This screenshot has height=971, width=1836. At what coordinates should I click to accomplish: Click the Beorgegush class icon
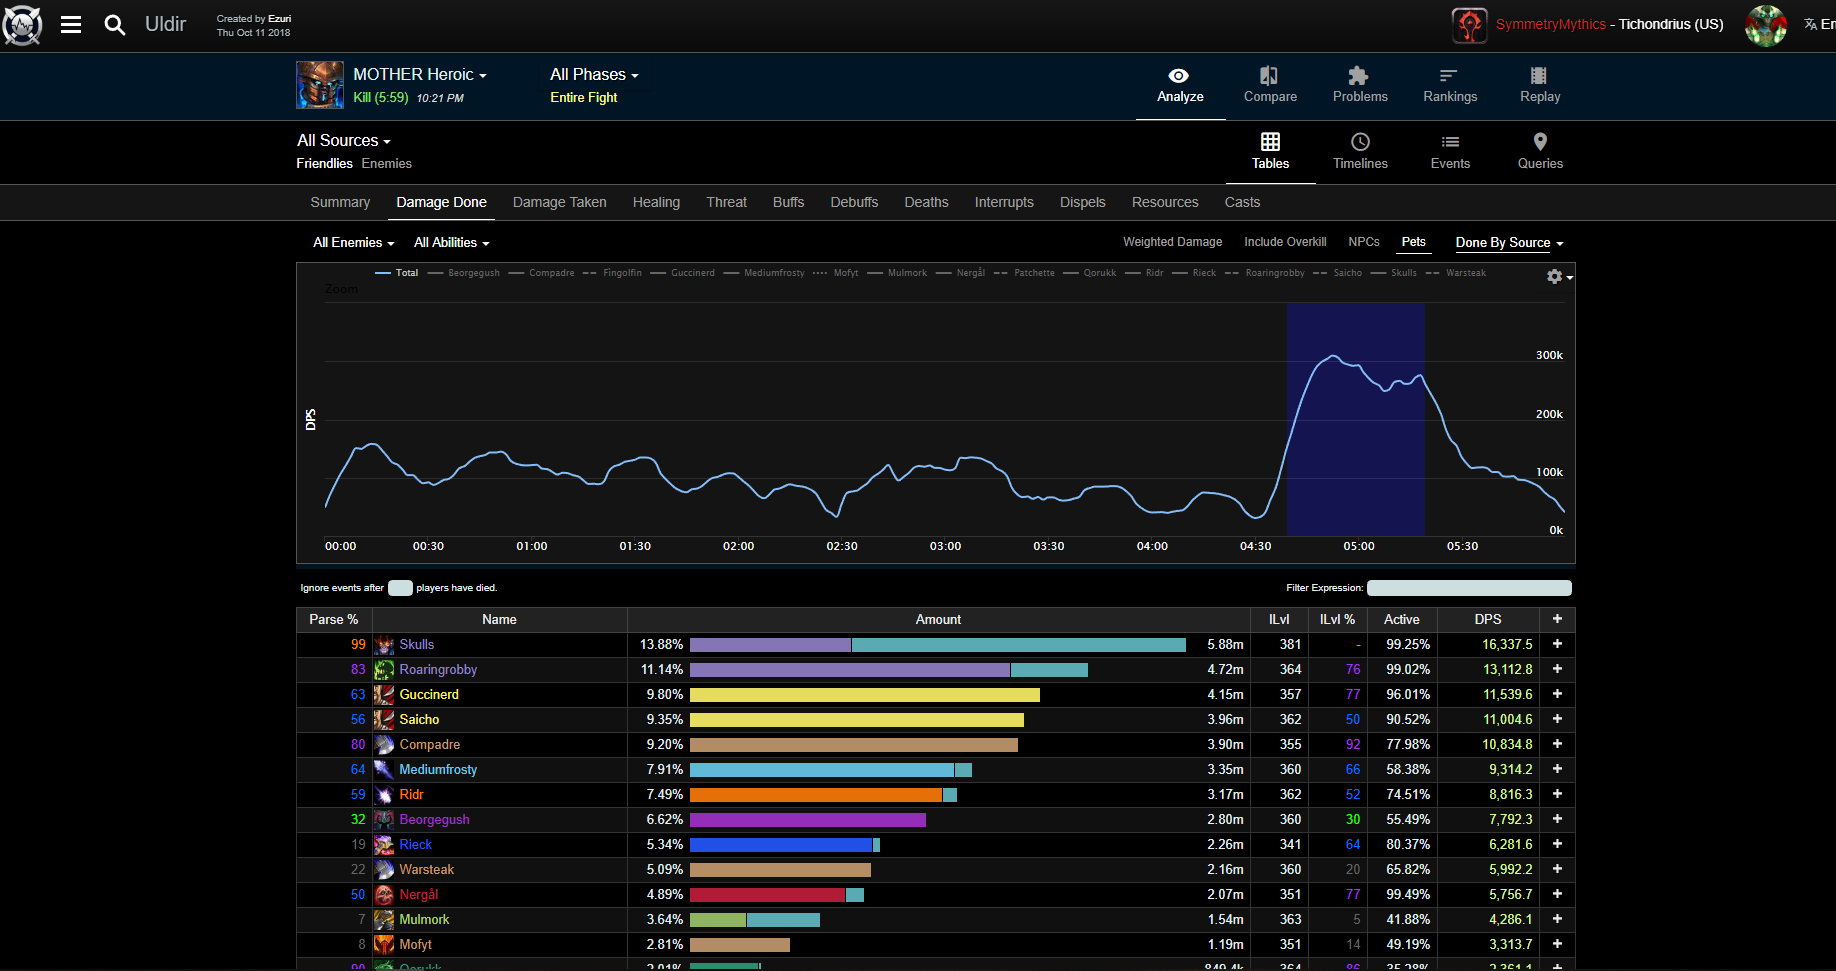pyautogui.click(x=384, y=820)
